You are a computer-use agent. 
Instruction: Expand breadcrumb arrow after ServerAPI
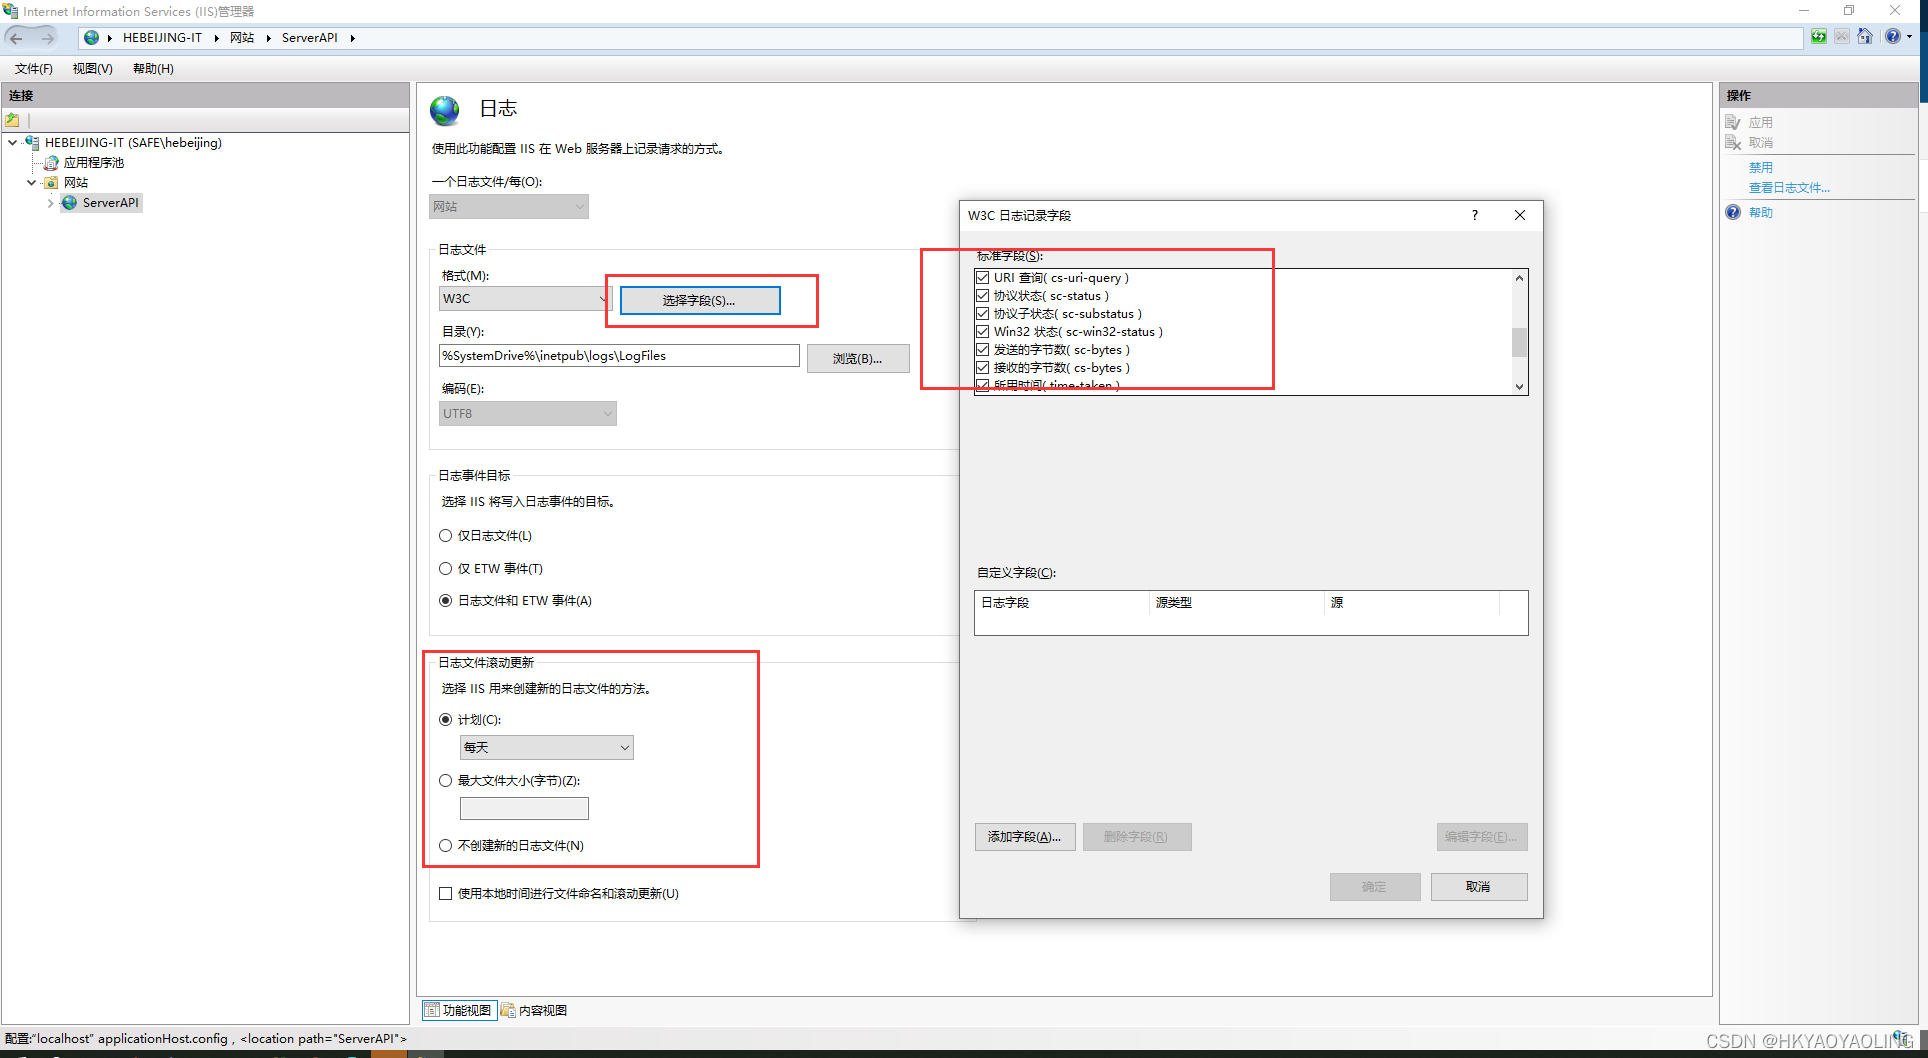click(352, 38)
